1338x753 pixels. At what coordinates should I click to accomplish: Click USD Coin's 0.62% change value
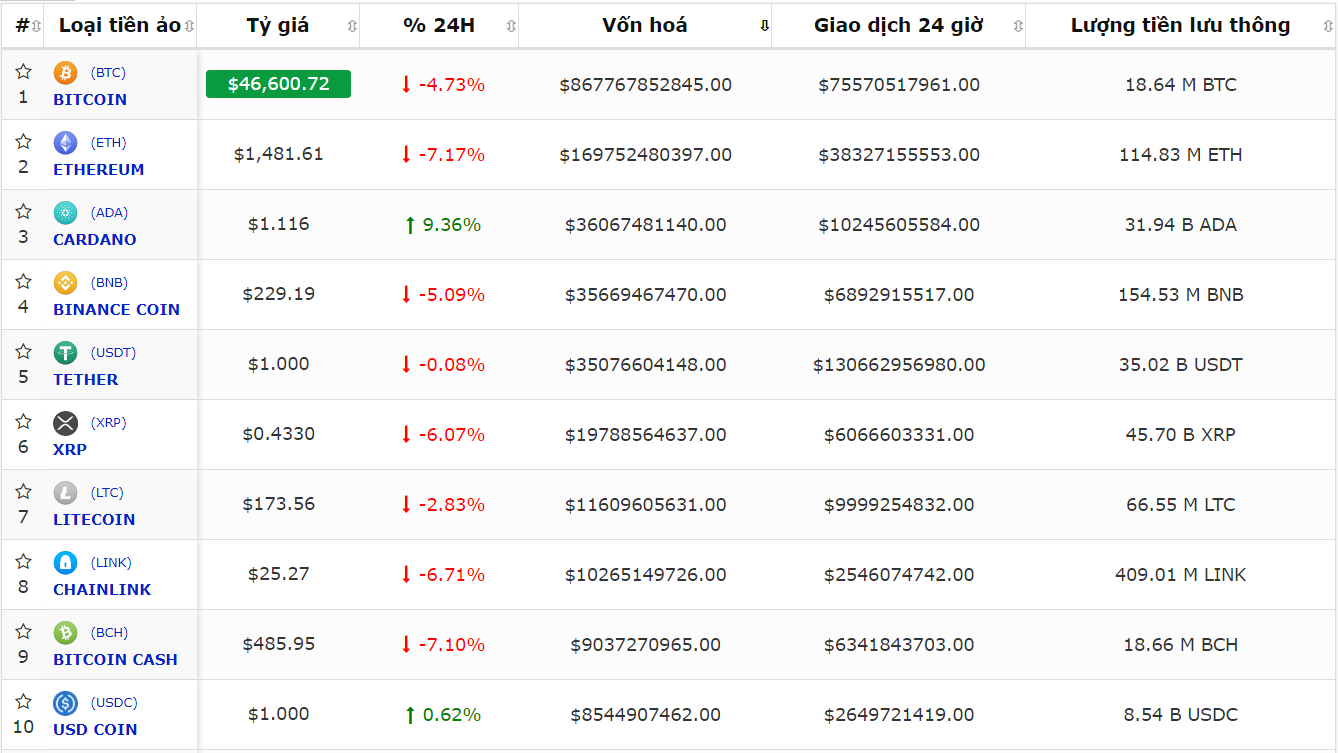coord(452,715)
